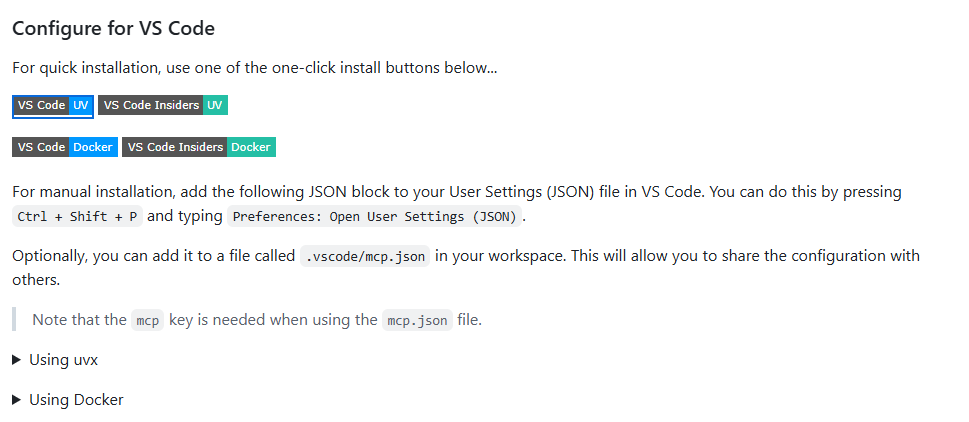Click the green Docker label on Insiders badge

point(251,147)
